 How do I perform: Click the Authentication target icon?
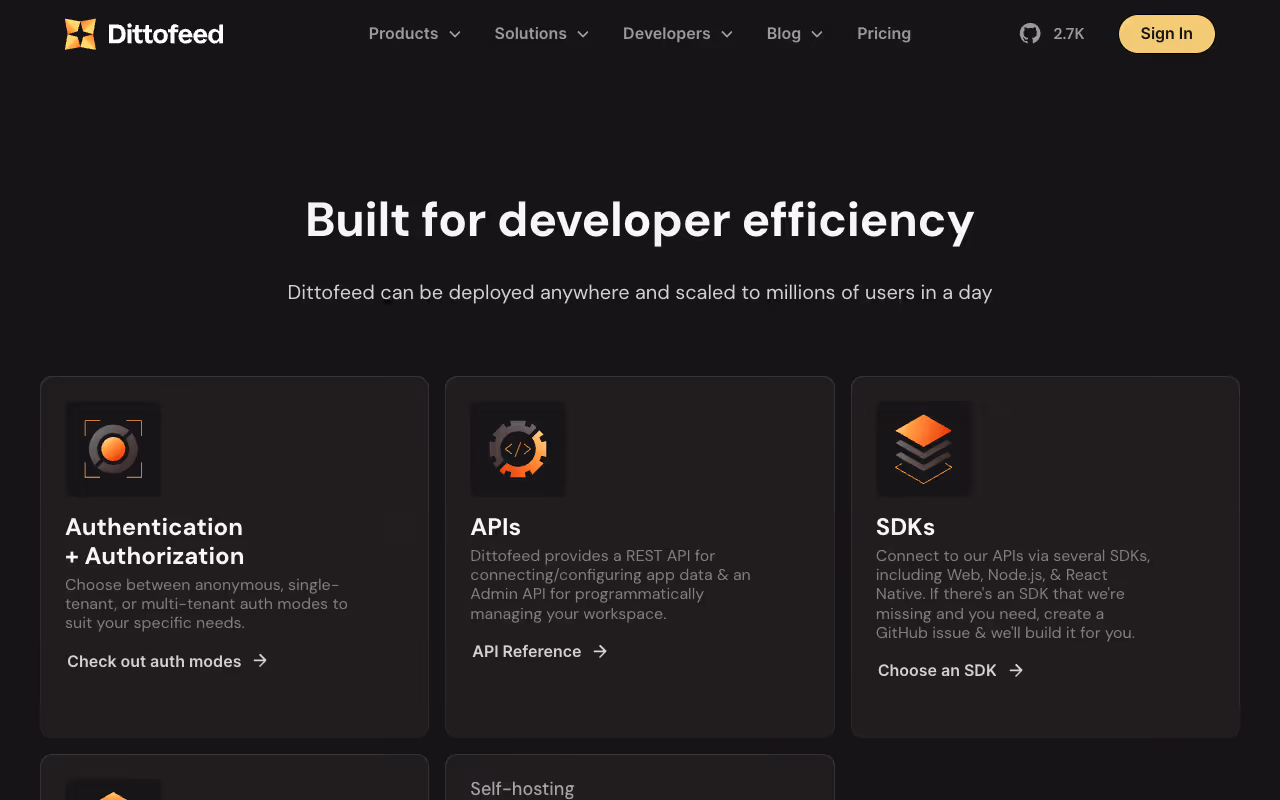tap(113, 449)
